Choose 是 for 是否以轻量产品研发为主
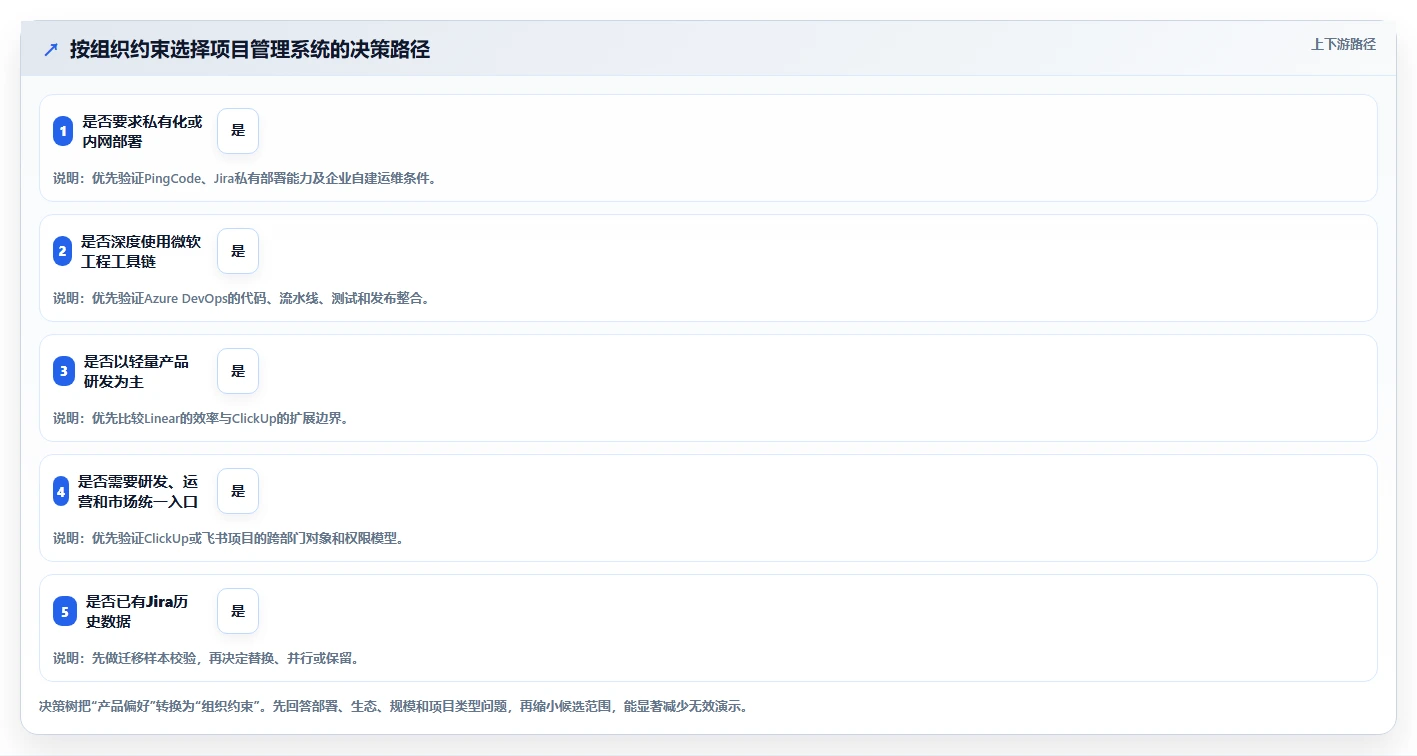This screenshot has height=756, width=1417. (x=238, y=371)
